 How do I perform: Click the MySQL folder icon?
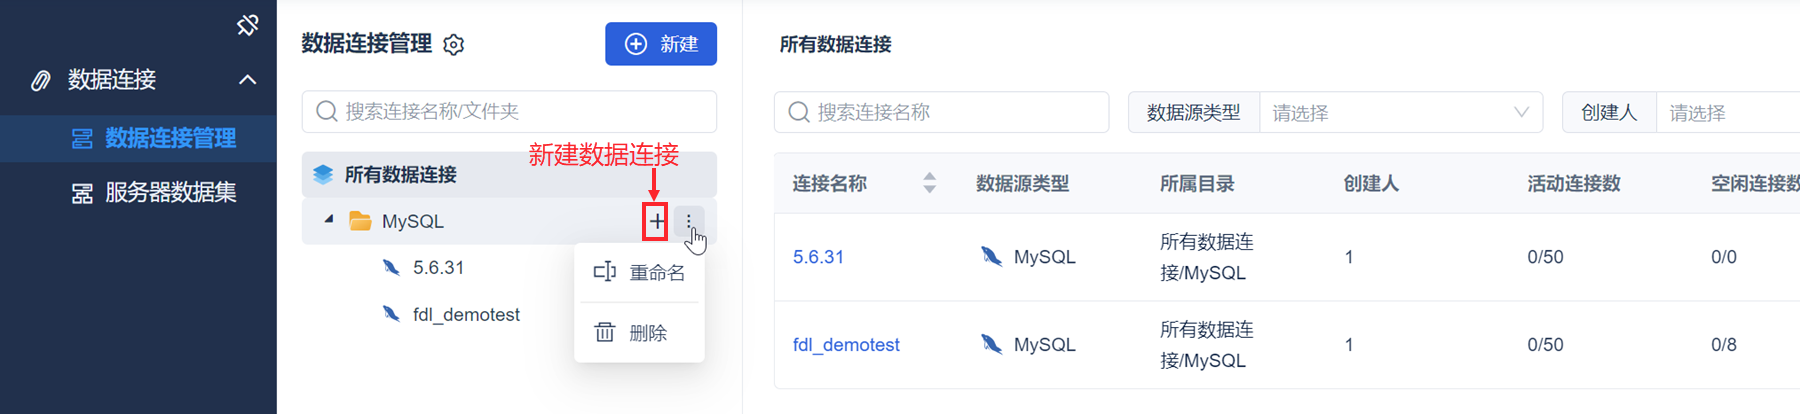[360, 221]
